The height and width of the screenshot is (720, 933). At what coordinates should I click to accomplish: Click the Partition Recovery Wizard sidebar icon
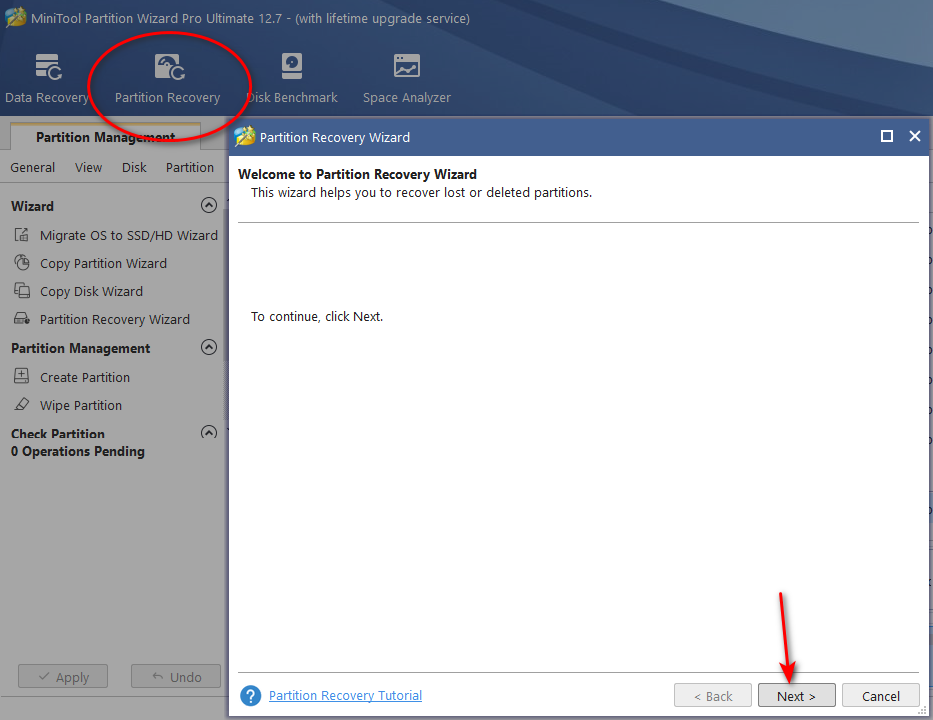tap(21, 319)
